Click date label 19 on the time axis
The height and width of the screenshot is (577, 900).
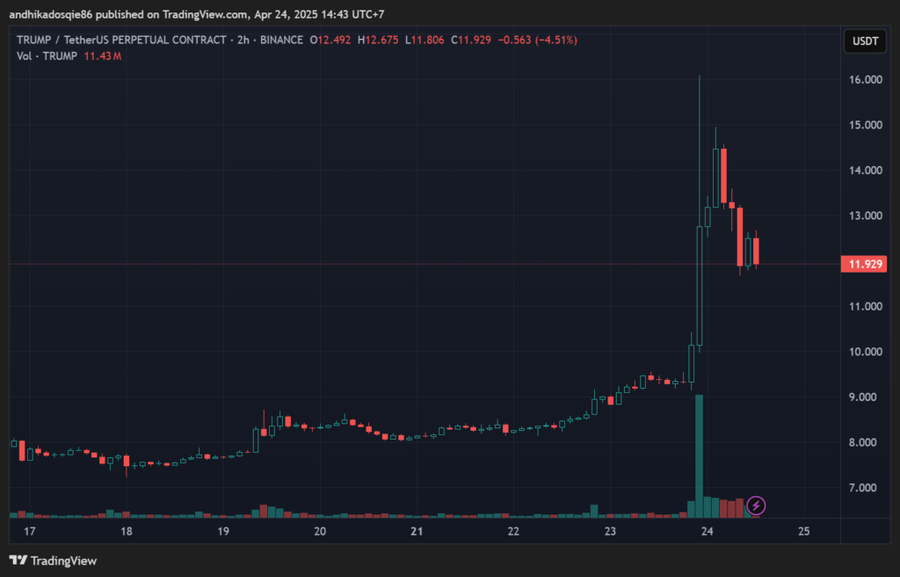click(223, 532)
